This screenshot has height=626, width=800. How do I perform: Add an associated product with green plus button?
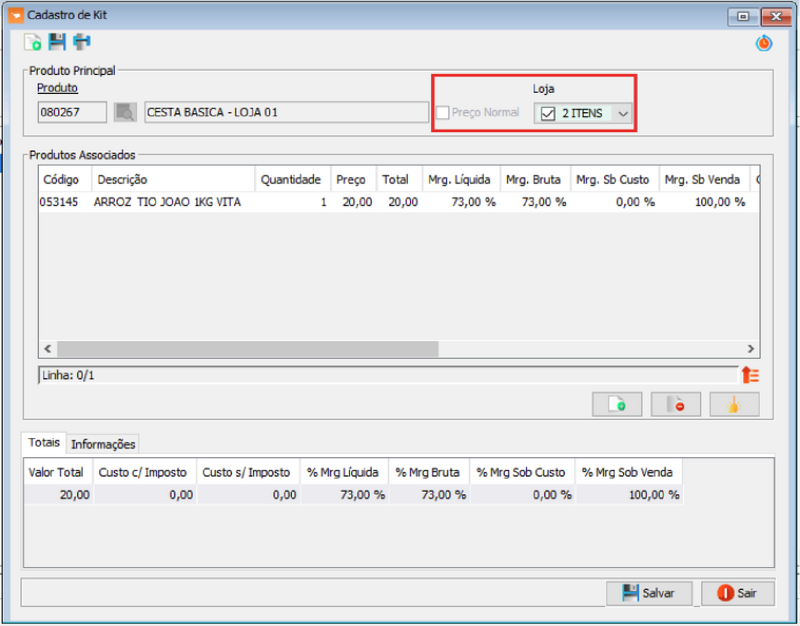(x=617, y=404)
